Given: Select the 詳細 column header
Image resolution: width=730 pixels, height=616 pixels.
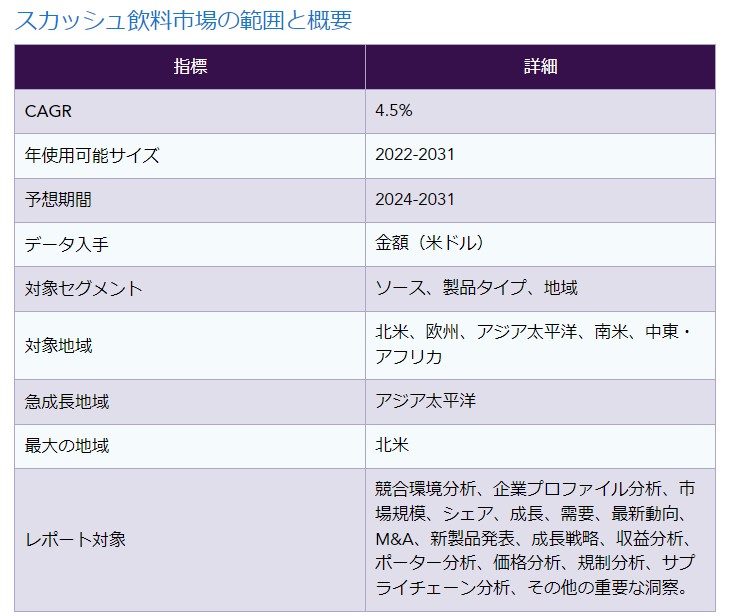Looking at the screenshot, I should (540, 67).
